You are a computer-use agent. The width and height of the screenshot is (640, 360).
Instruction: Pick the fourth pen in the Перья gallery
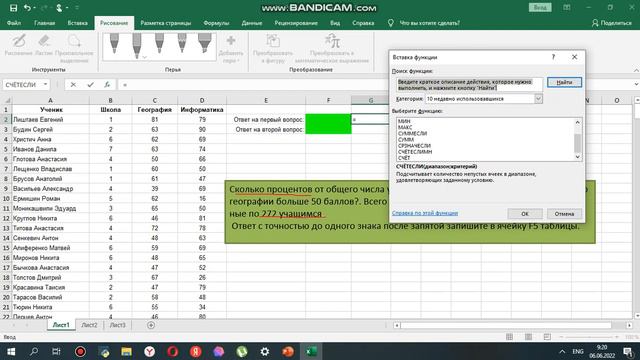tap(182, 44)
